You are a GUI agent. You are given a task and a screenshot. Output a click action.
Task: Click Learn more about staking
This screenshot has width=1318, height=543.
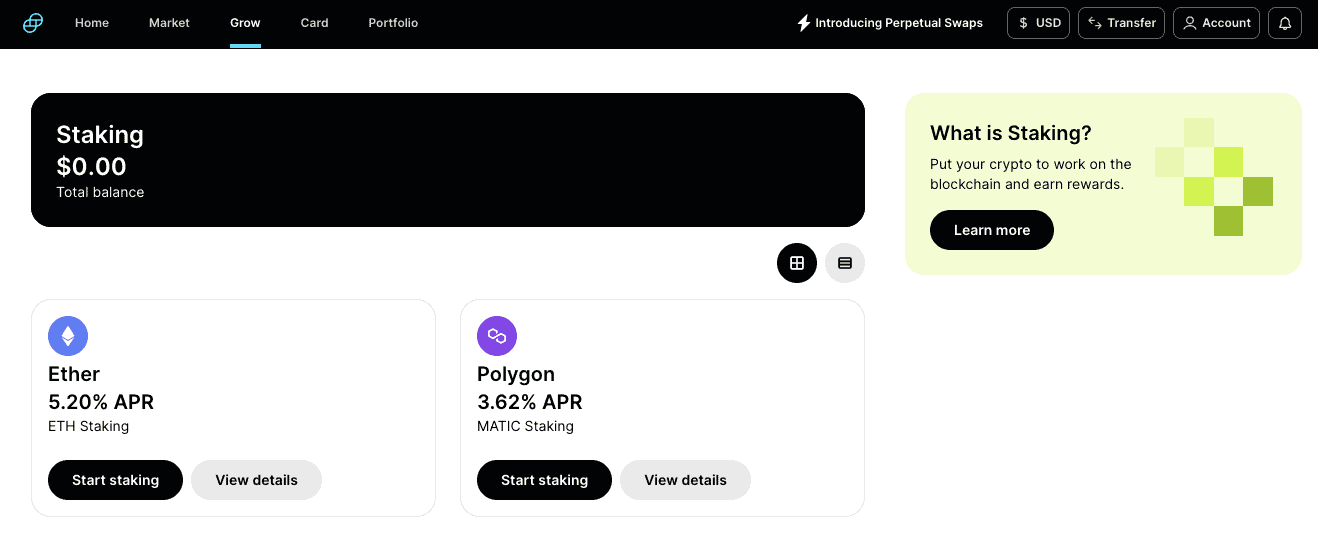(992, 230)
